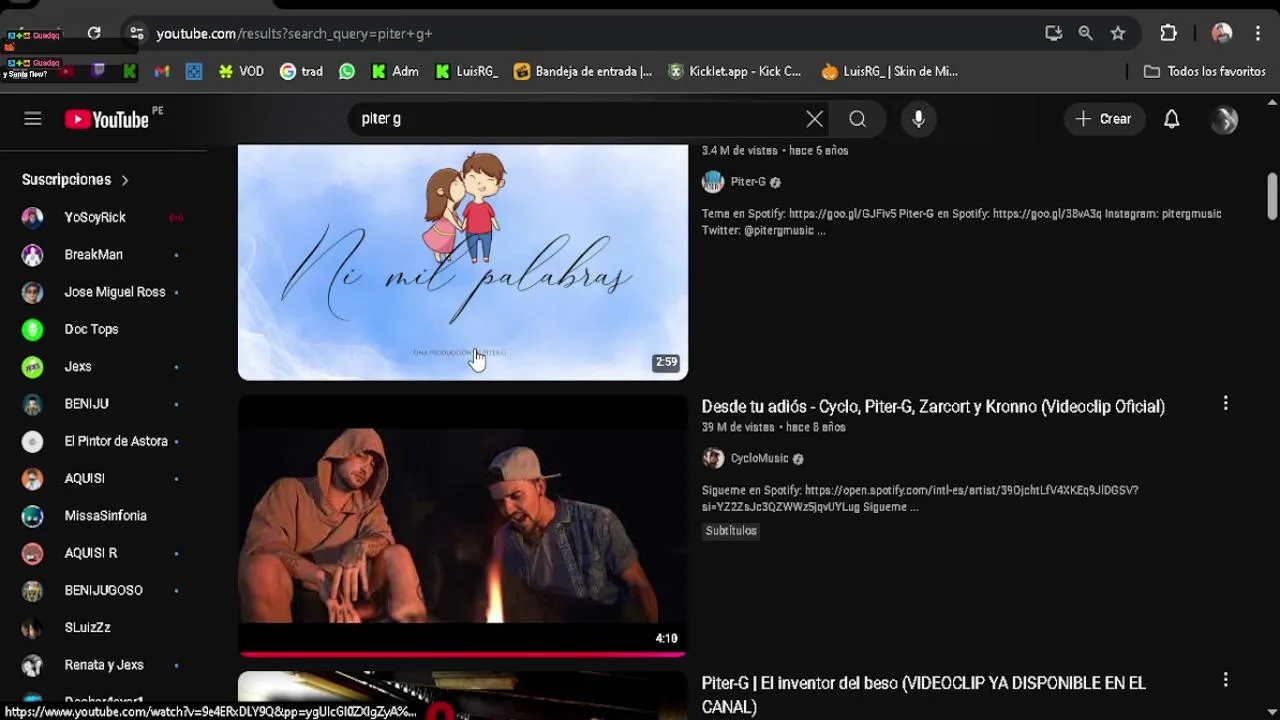Open the 'Kicklet.app - Kick C...' bookmark
Image resolution: width=1280 pixels, height=720 pixels.
click(735, 71)
